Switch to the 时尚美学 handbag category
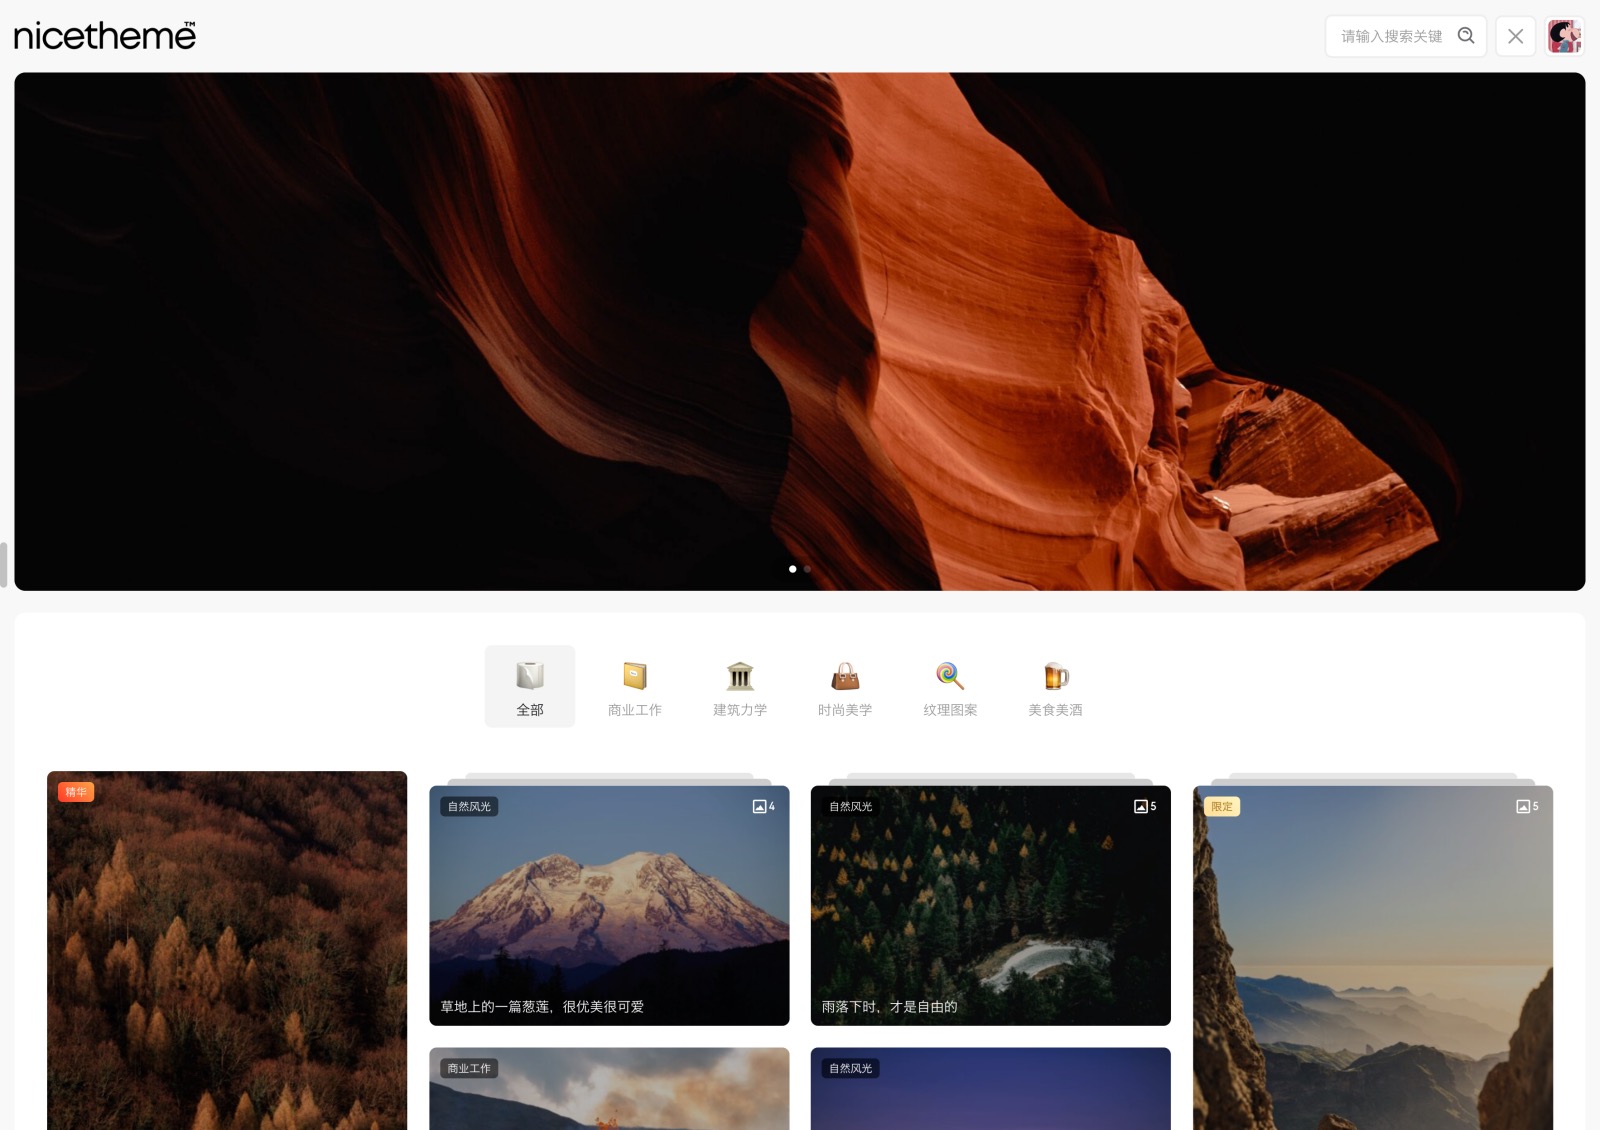Viewport: 1600px width, 1130px height. point(845,687)
